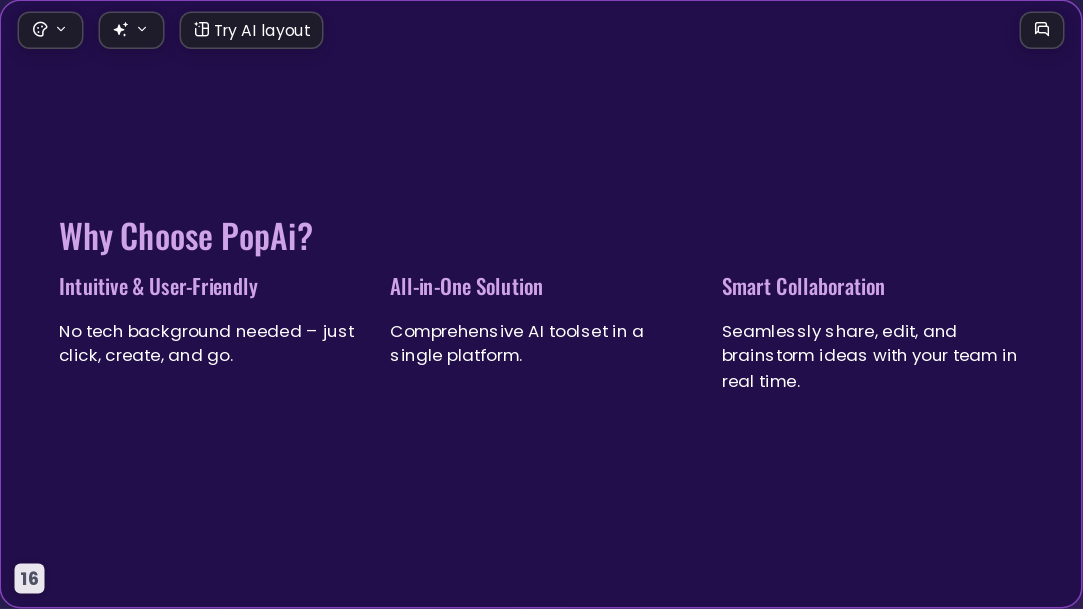Click the 'Comprehensive AI toolset' paragraph
This screenshot has width=1083, height=611.
pyautogui.click(x=517, y=343)
